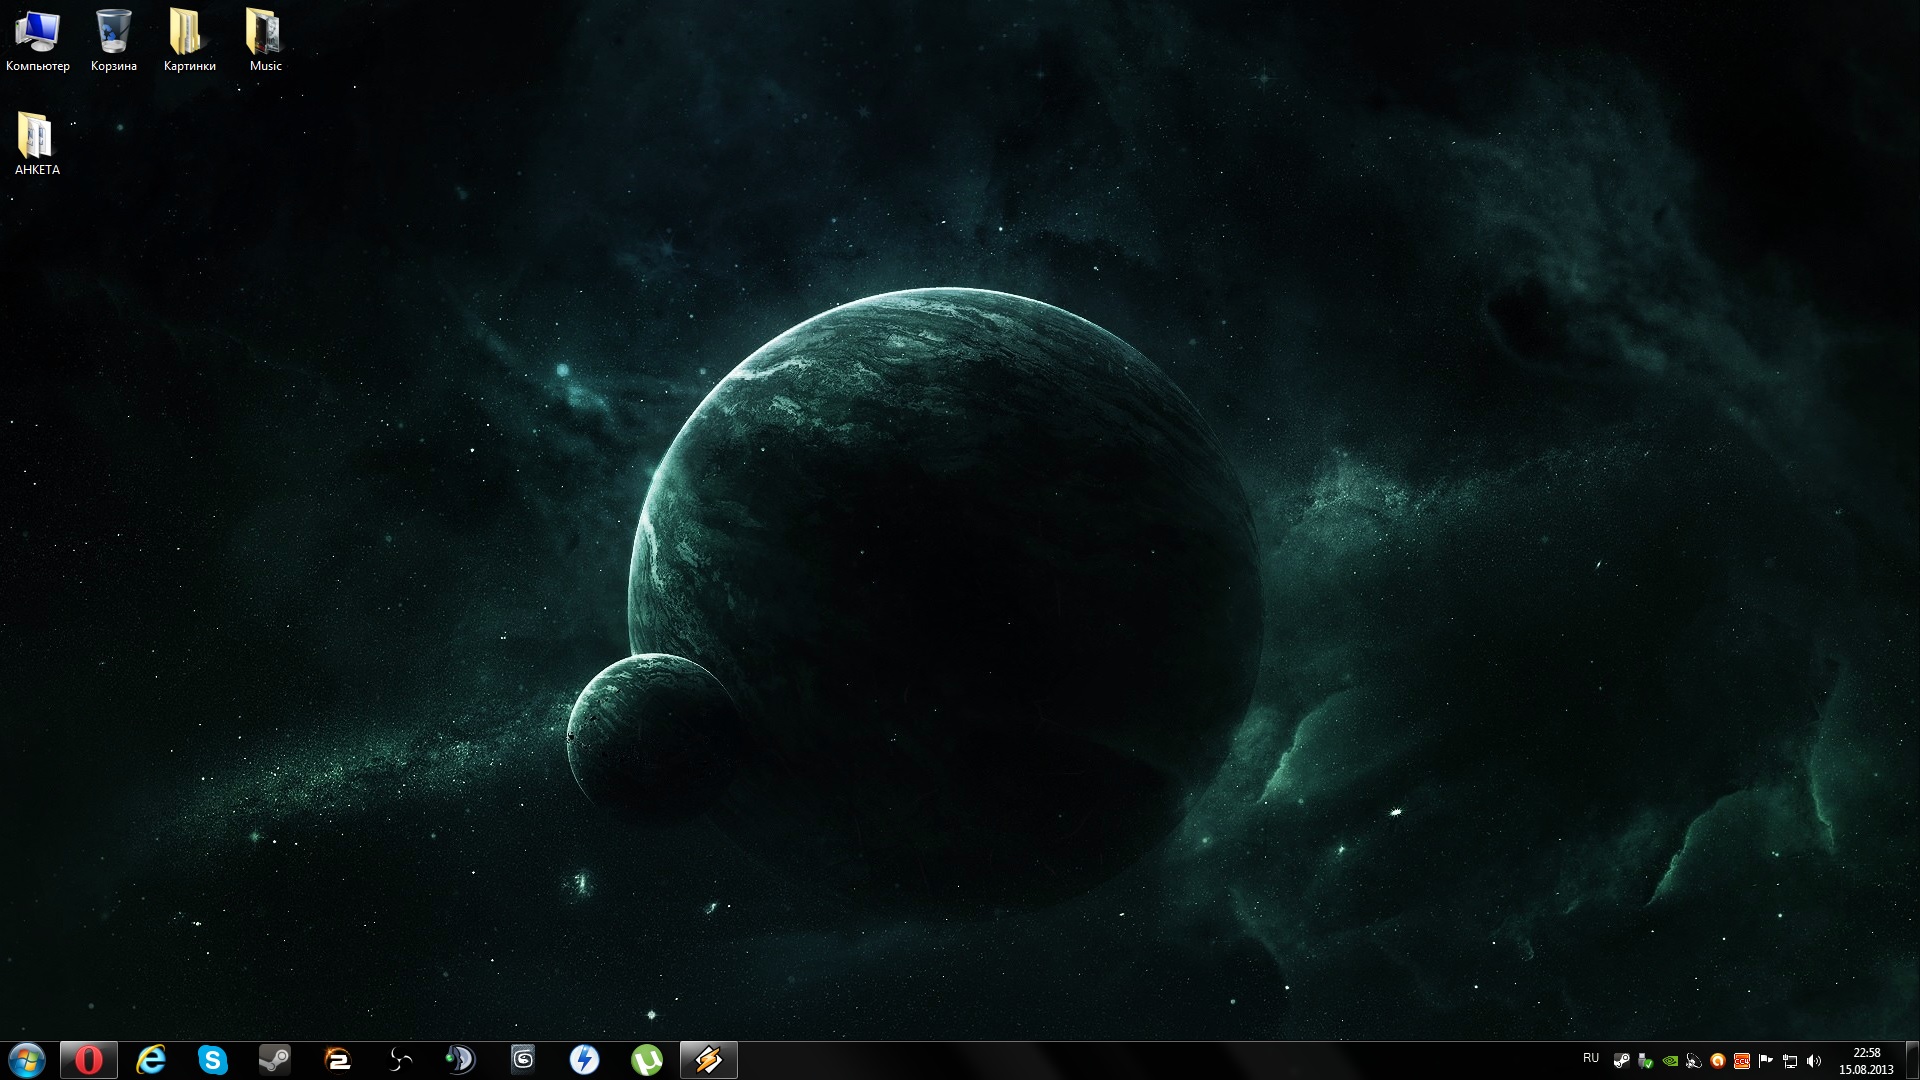Click the Show desktop button
Screen dimensions: 1920x1080
pos(1912,1060)
